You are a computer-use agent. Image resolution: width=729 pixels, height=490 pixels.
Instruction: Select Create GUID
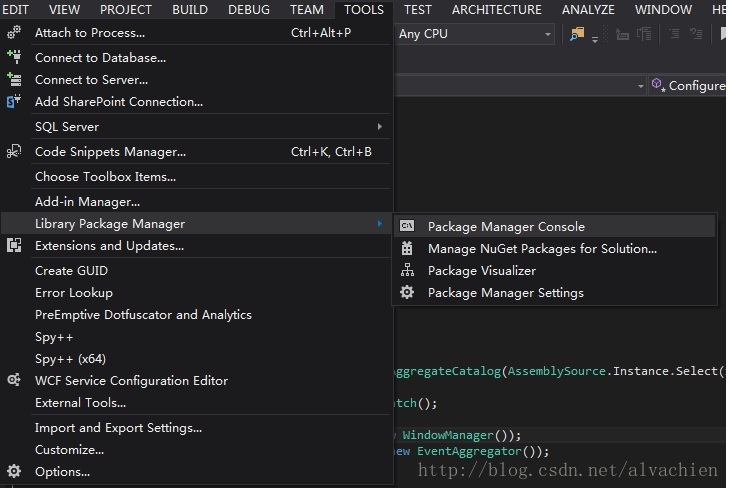[x=195, y=271]
